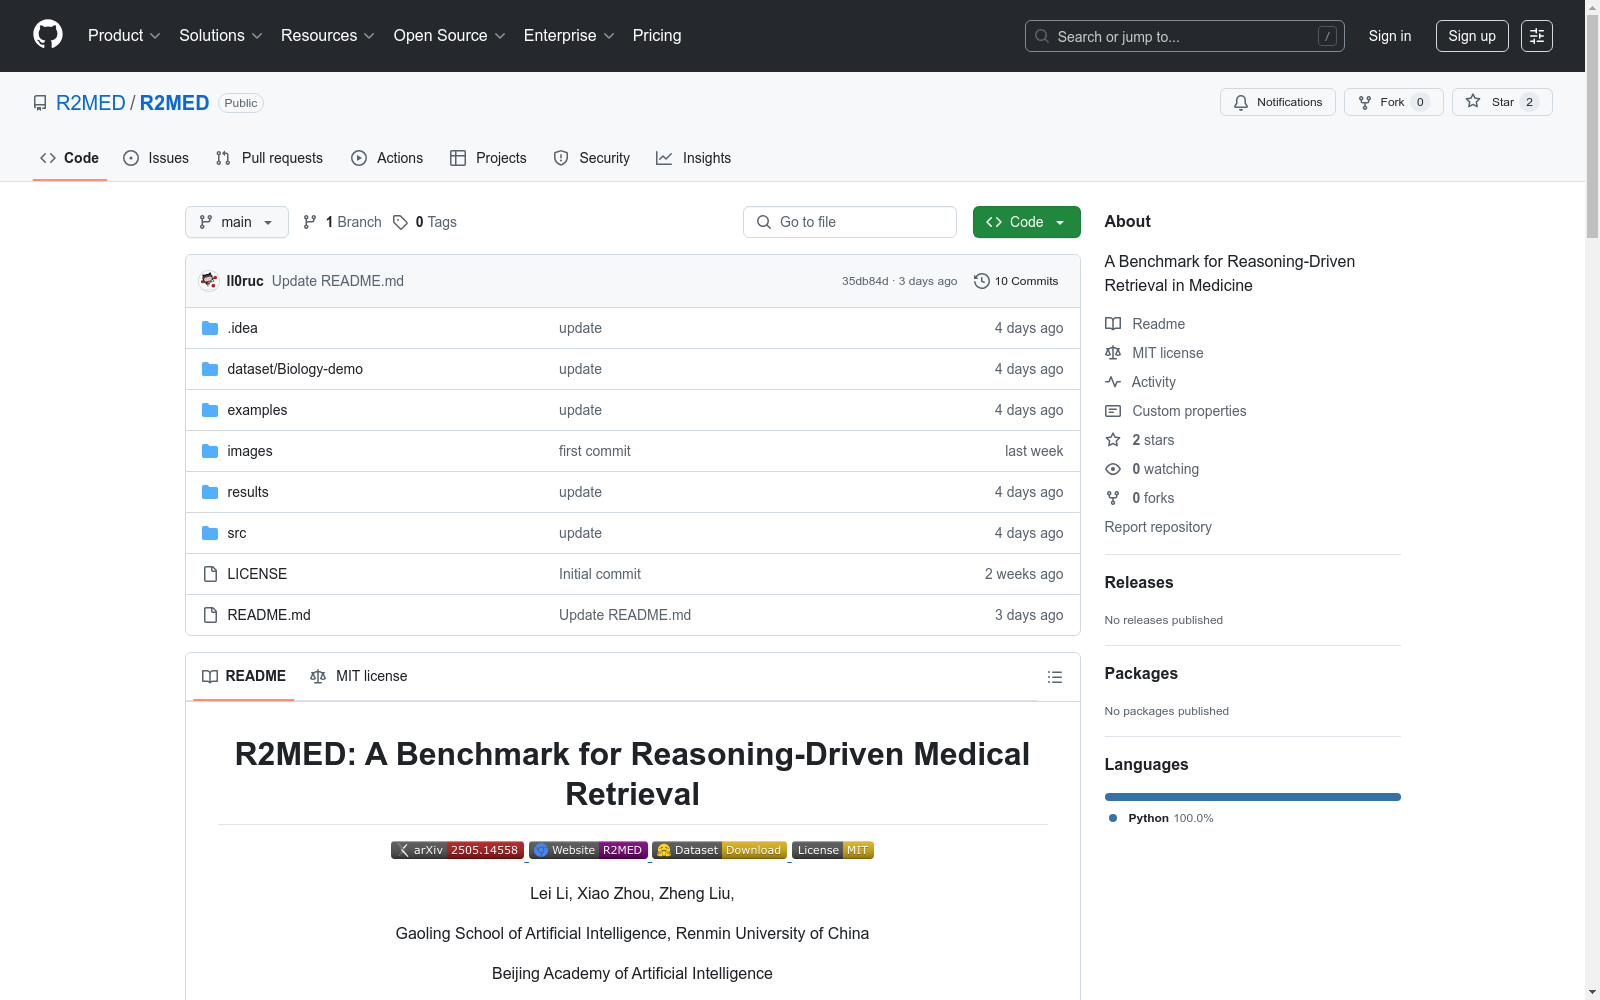Click the LICENSE file icon

210,574
